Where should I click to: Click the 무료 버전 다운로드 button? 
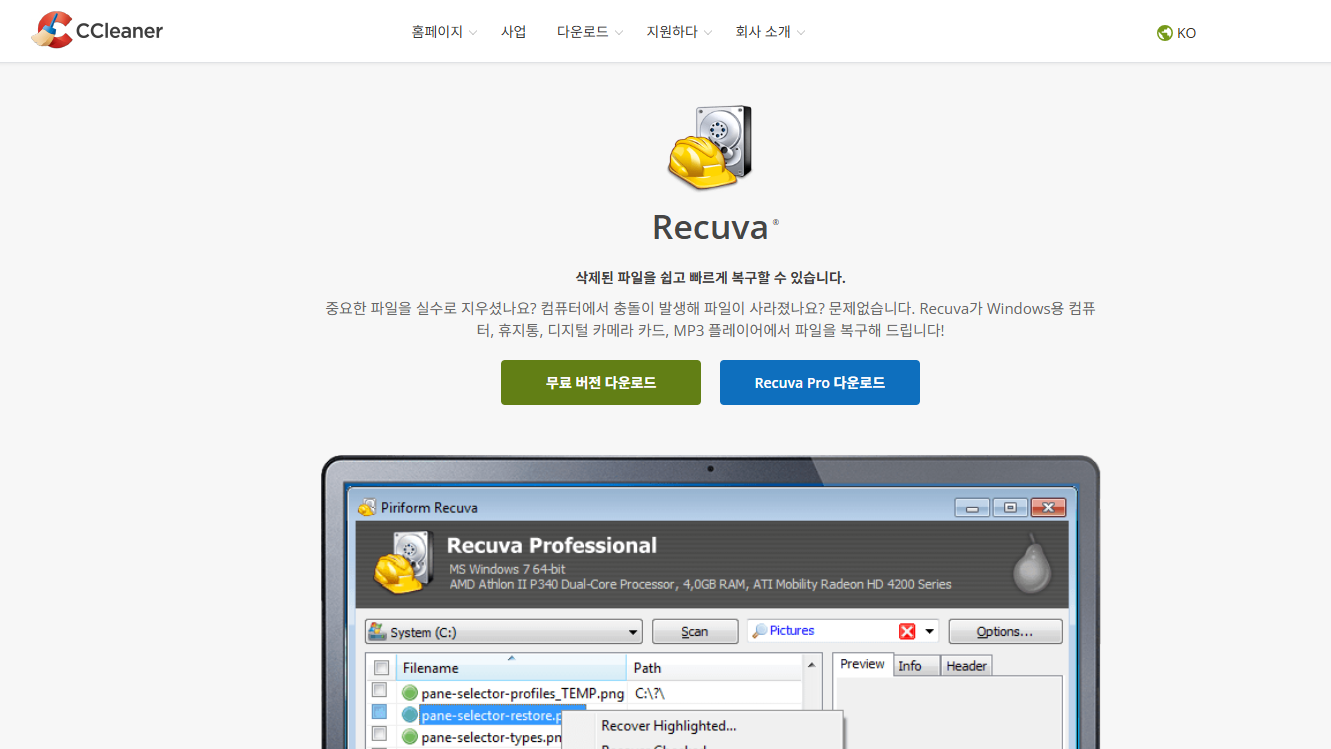click(601, 383)
